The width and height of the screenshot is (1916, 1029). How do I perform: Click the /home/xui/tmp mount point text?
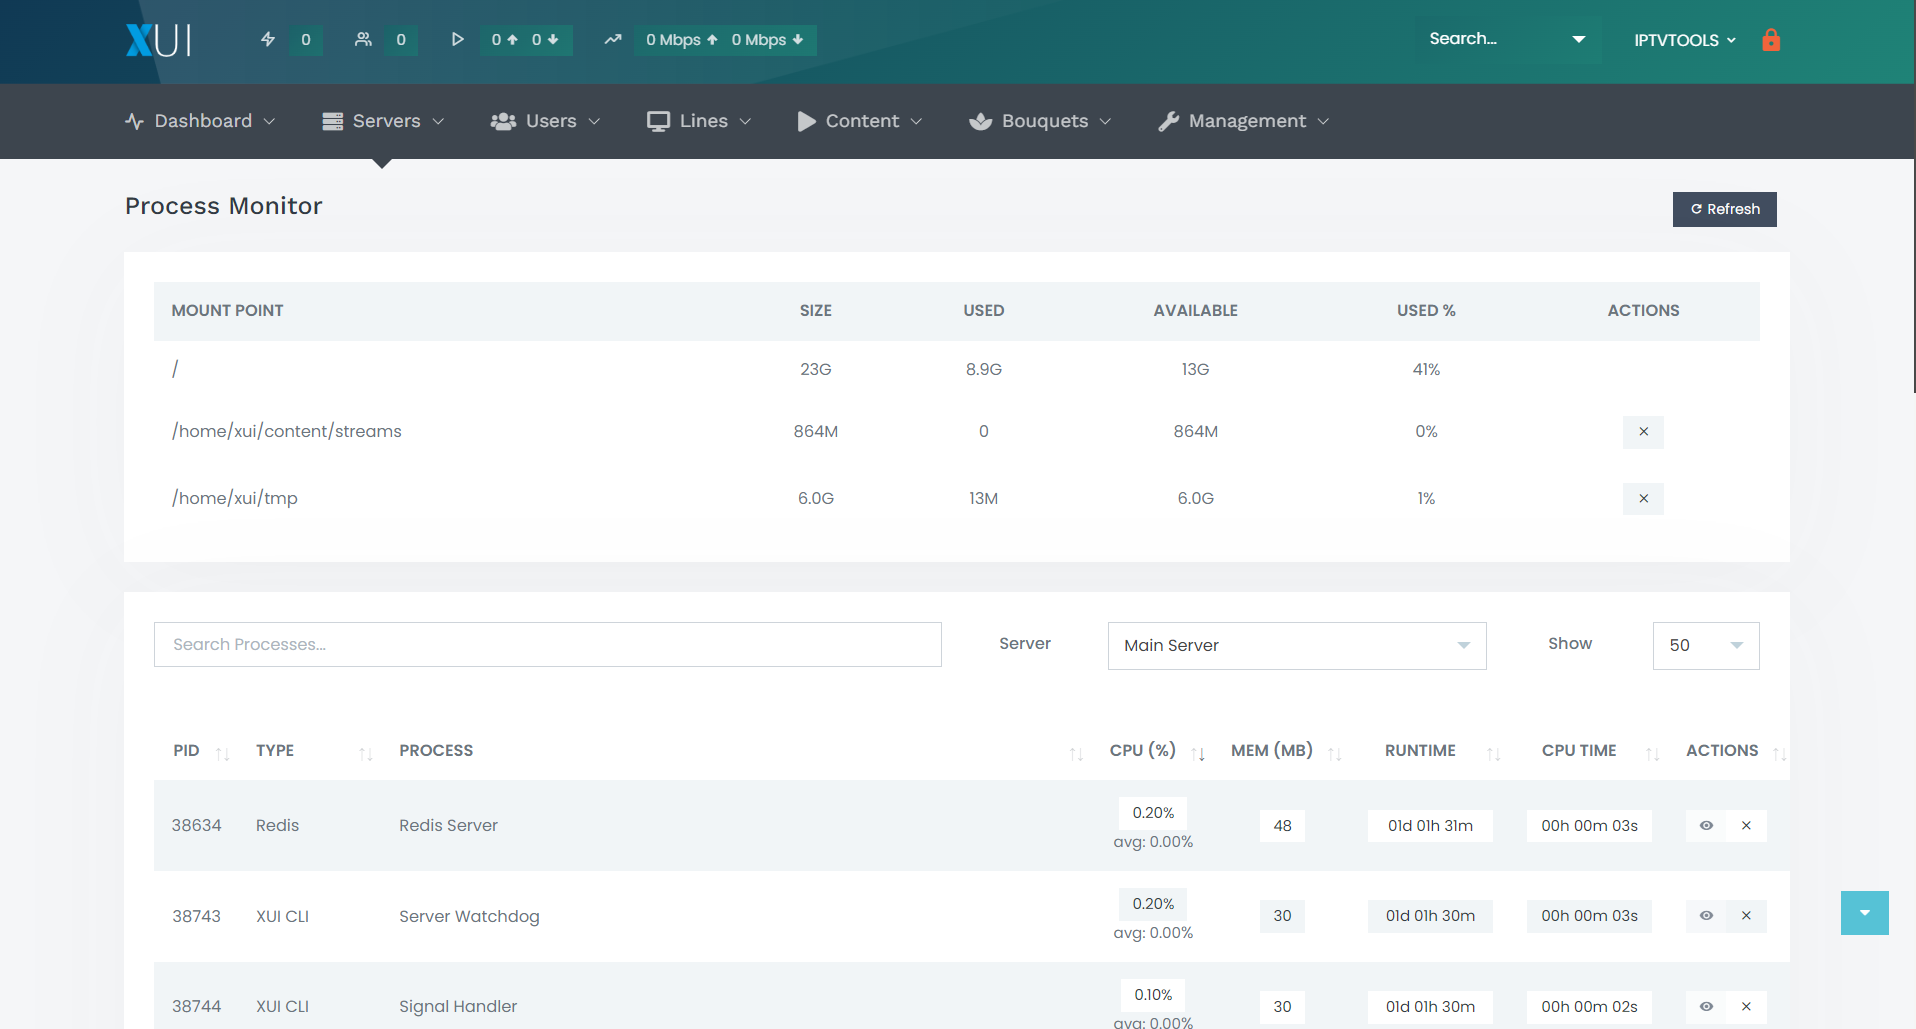(235, 498)
